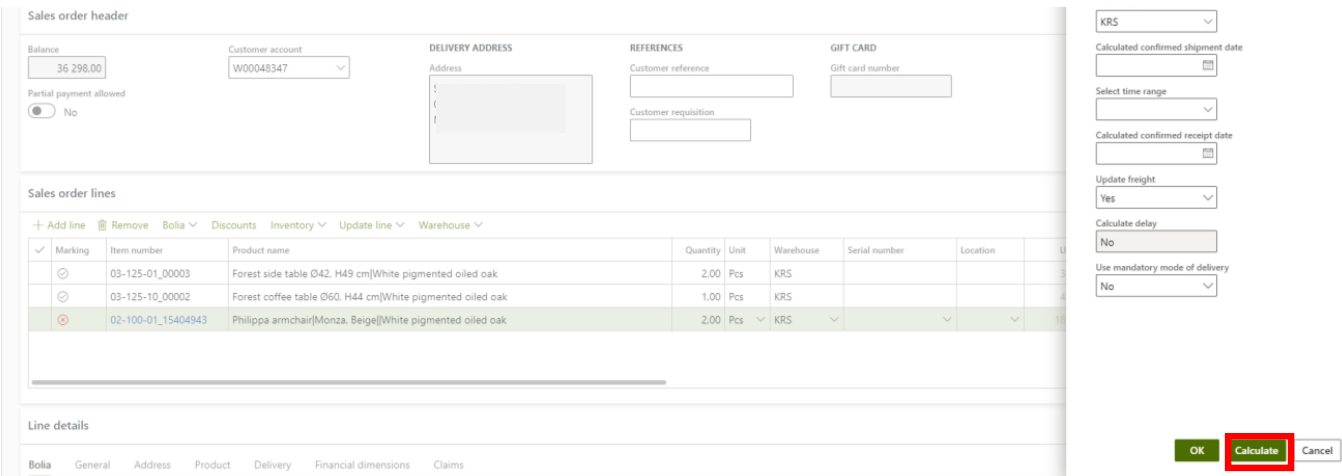The width and height of the screenshot is (1342, 476).
Task: Click marking icon for Forest coffee table row
Action: click(x=63, y=297)
